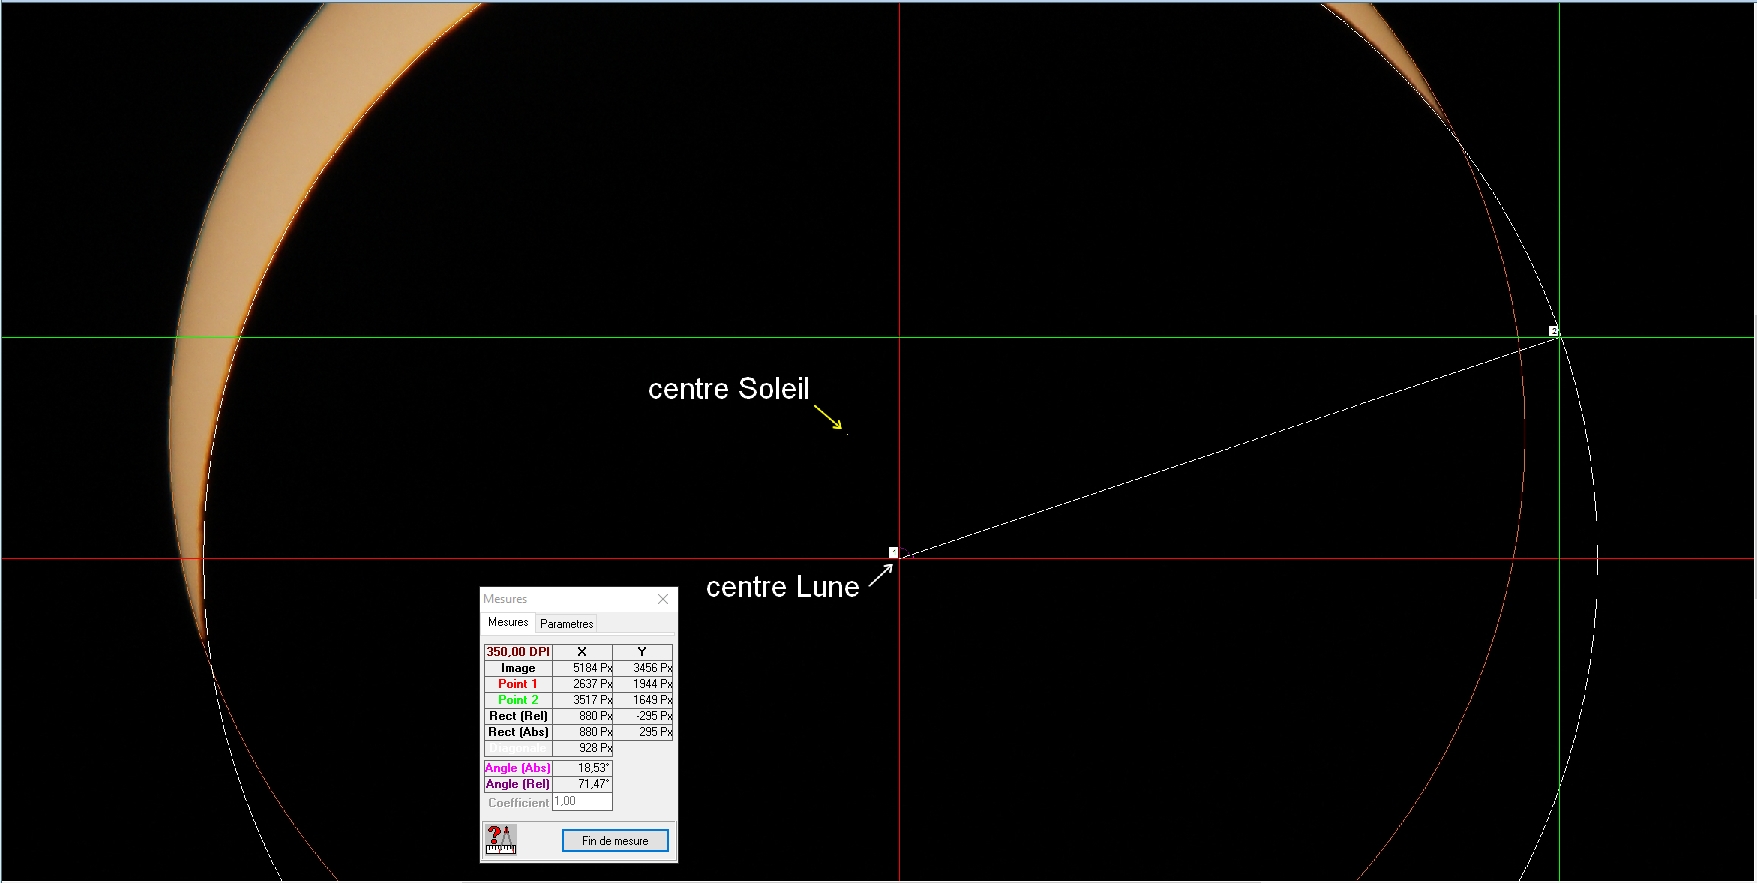Click the Rect (Rel) row label
This screenshot has width=1757, height=883.
pos(518,716)
